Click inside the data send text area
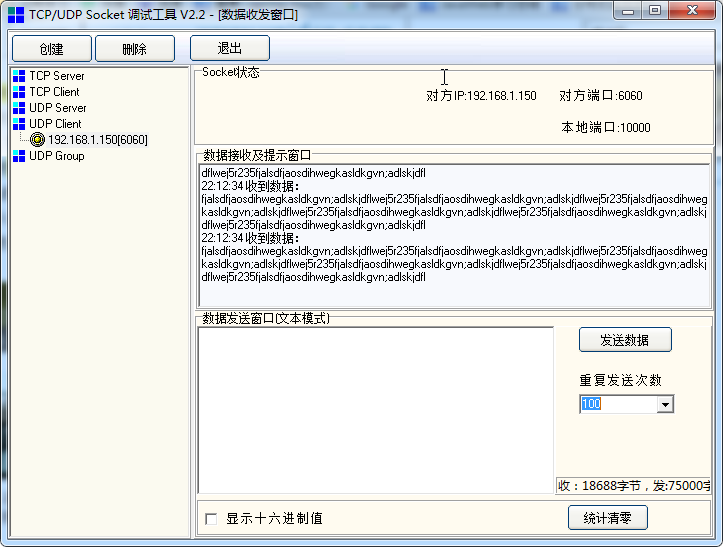 [x=376, y=410]
